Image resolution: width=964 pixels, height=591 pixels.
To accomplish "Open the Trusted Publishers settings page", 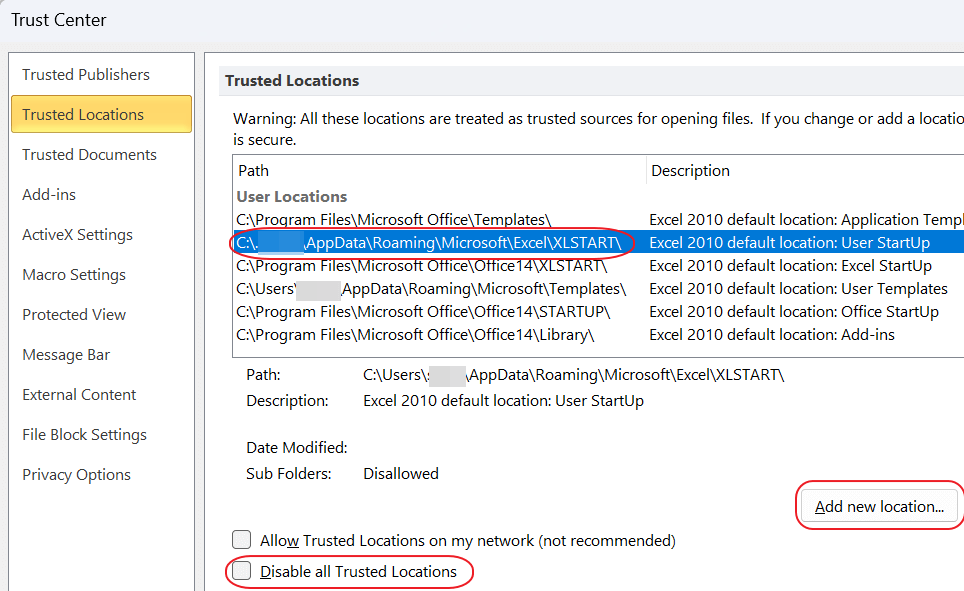I will [x=85, y=74].
